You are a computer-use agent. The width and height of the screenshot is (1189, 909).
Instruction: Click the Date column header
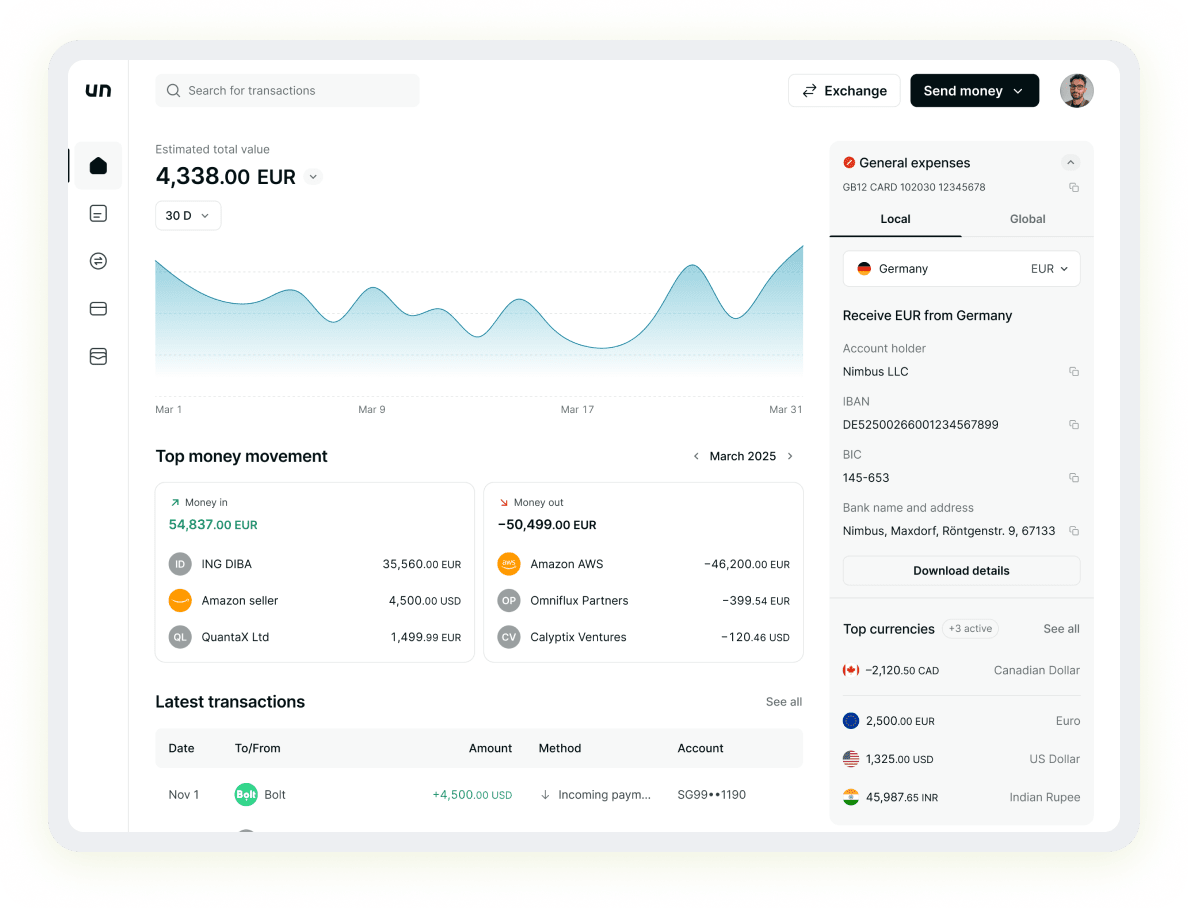click(181, 748)
